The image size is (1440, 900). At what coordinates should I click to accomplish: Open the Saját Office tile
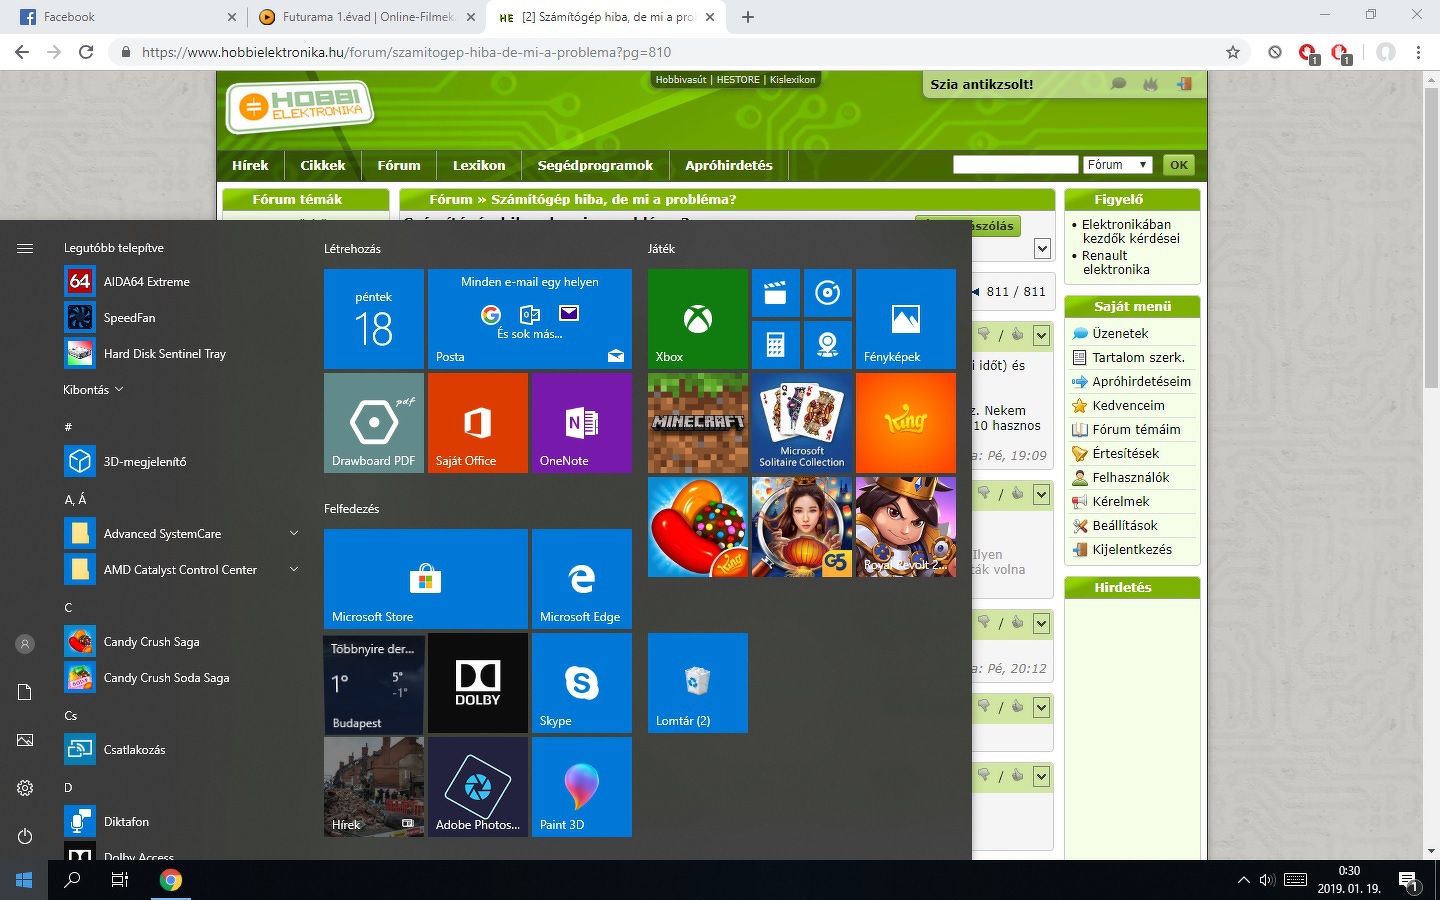pyautogui.click(x=478, y=423)
